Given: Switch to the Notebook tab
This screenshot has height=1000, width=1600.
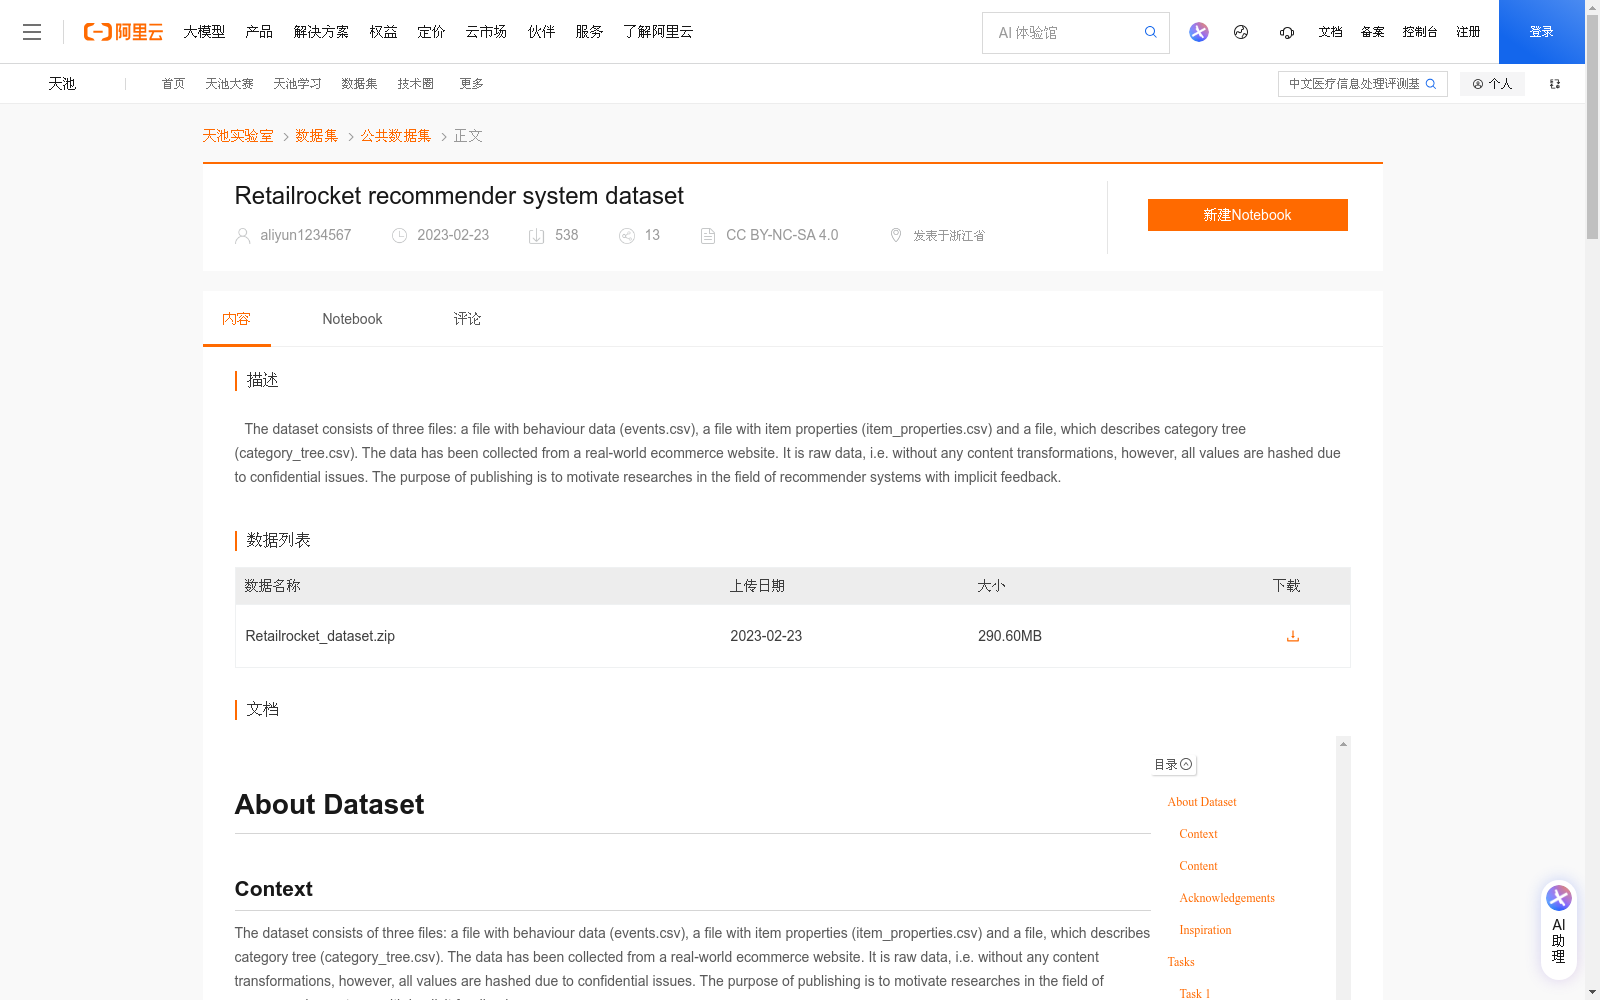Looking at the screenshot, I should point(352,319).
